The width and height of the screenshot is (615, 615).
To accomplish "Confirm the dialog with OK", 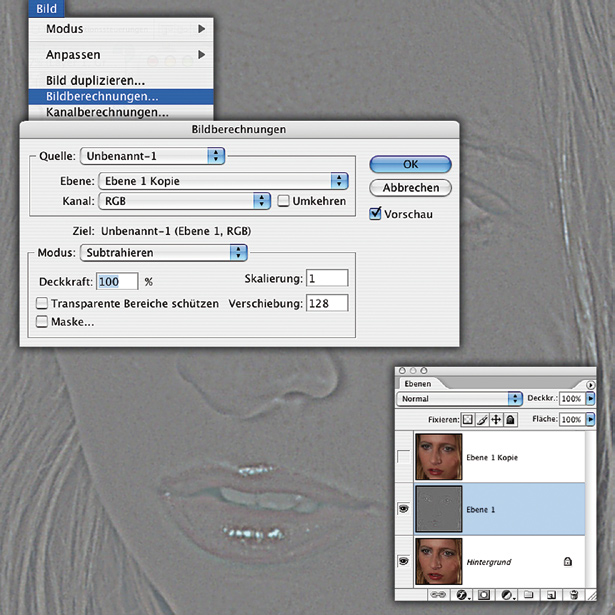I will point(410,164).
